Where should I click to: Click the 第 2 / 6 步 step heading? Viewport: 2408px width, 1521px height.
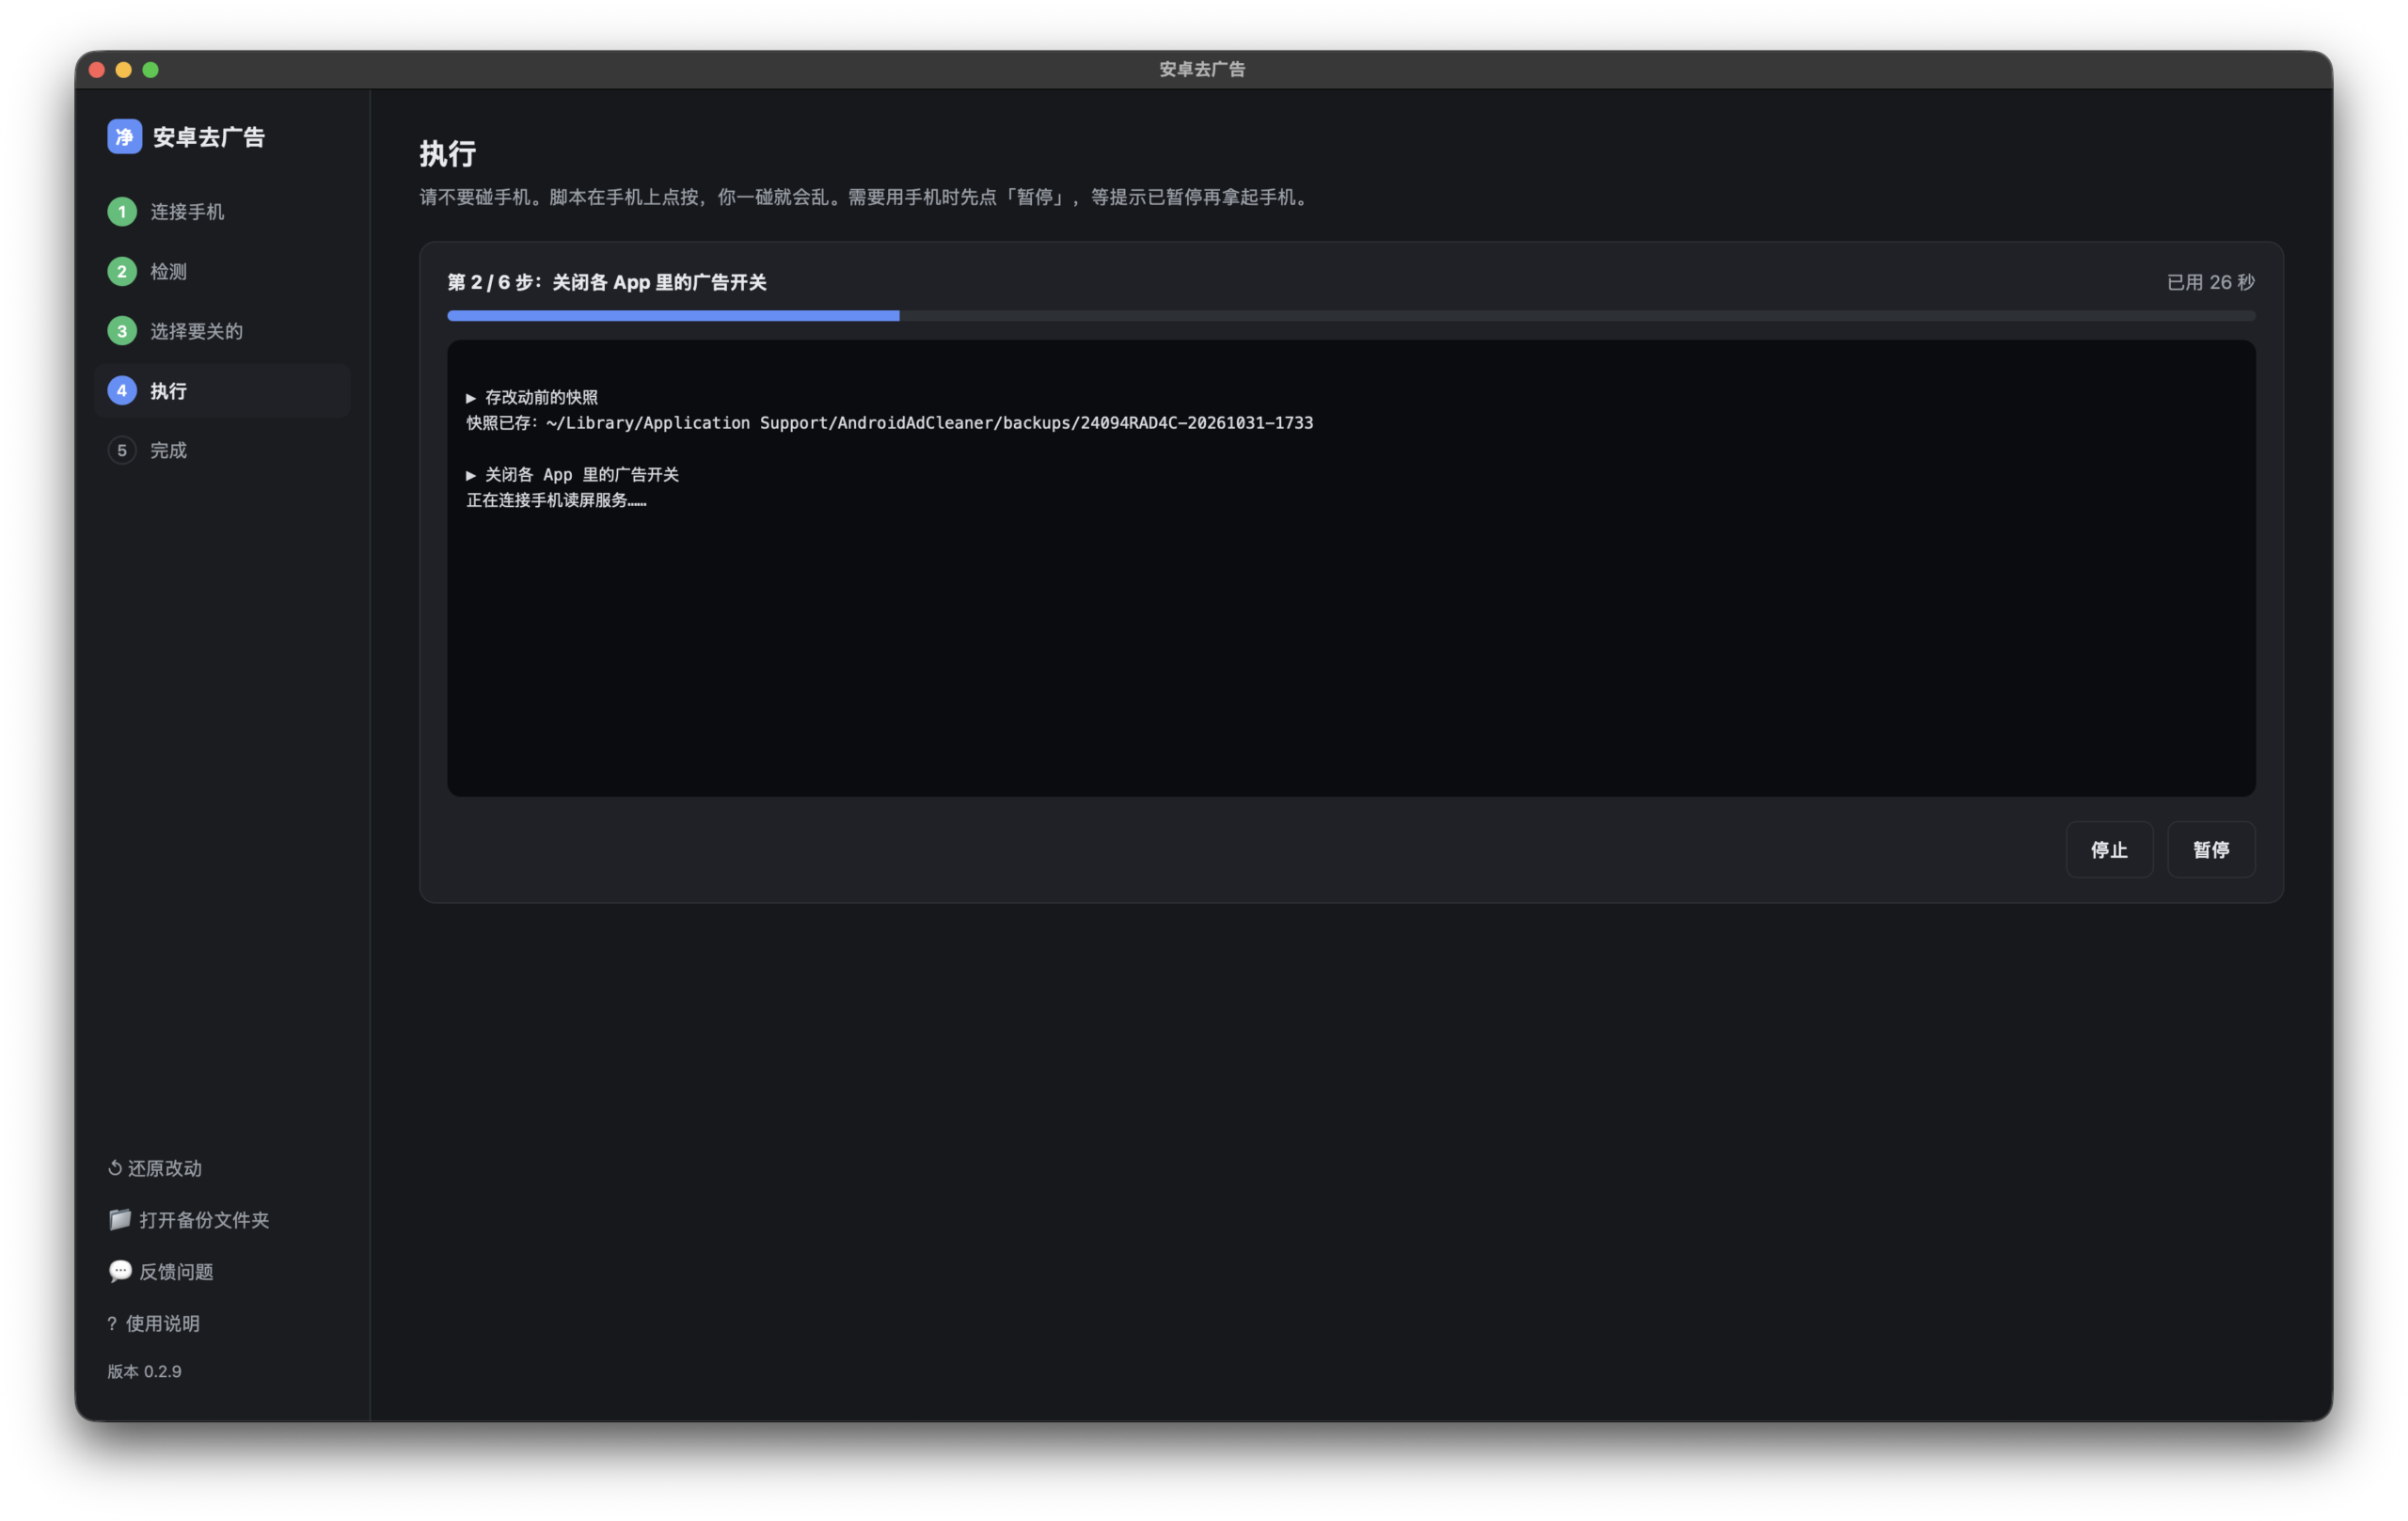[607, 283]
